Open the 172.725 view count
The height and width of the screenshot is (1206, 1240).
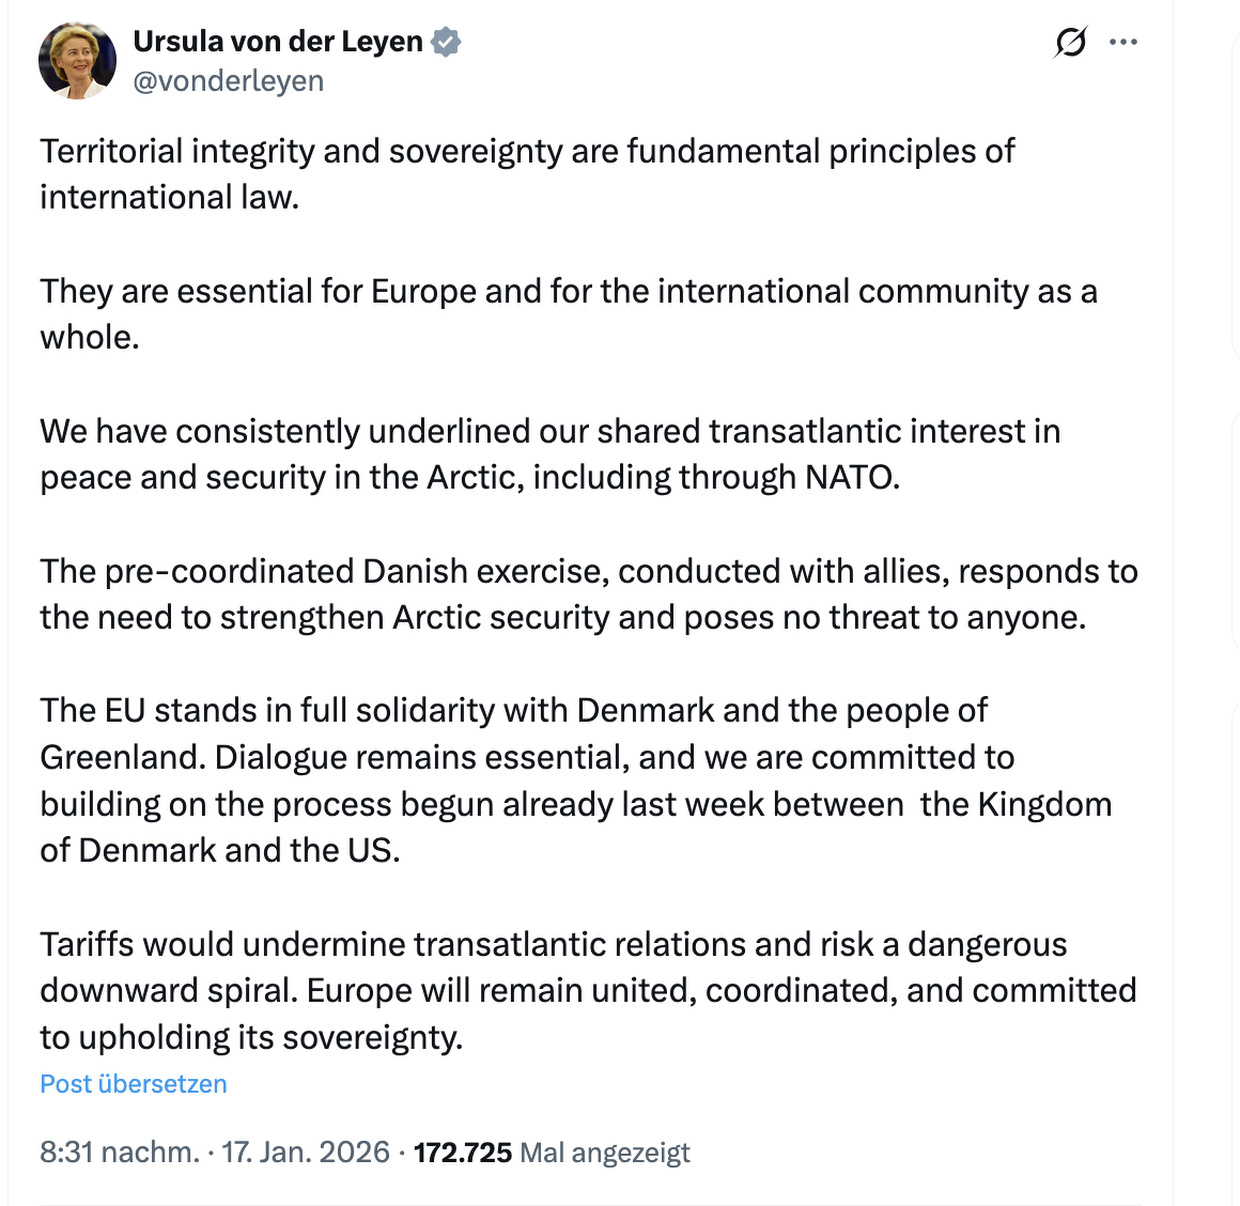click(x=462, y=1152)
